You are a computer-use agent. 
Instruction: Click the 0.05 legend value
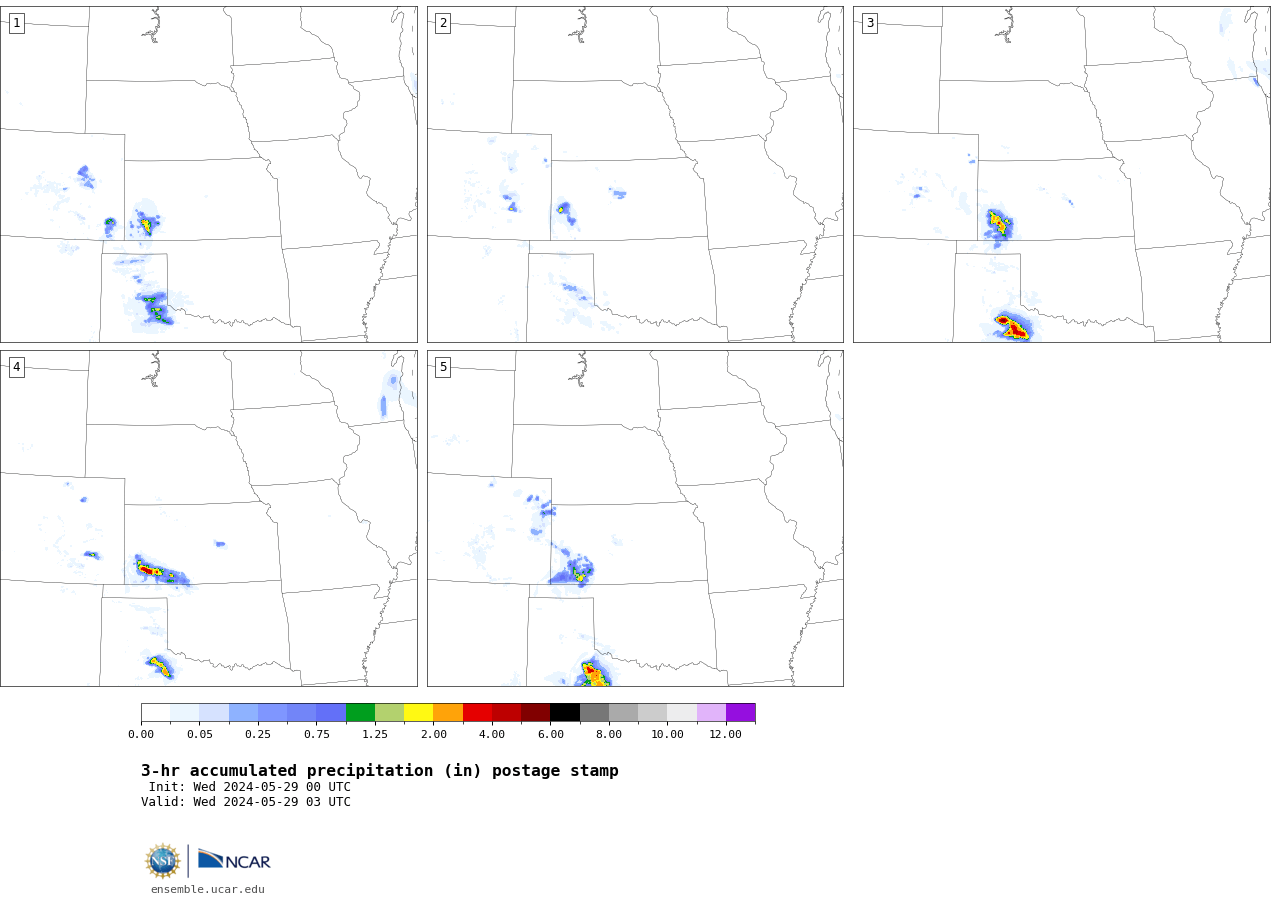[200, 734]
